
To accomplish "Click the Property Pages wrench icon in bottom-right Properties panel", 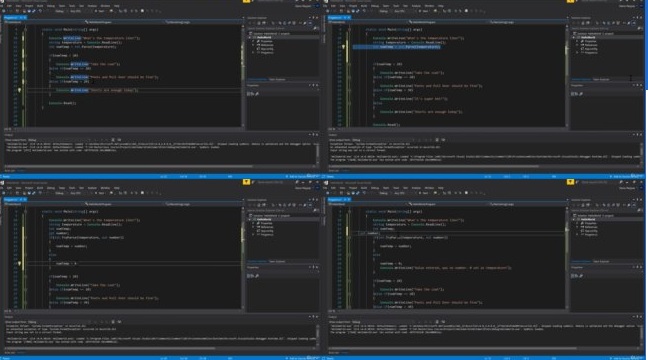I will coord(581,276).
